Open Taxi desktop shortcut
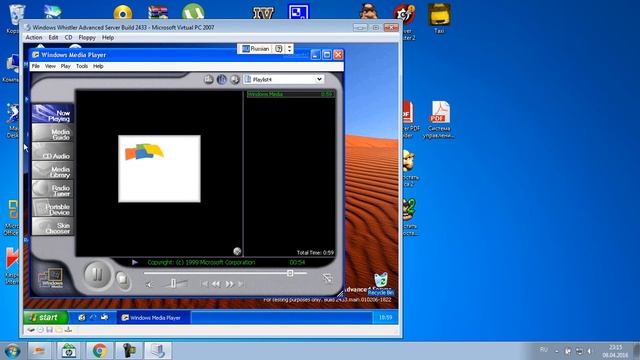The height and width of the screenshot is (360, 640). tap(439, 19)
